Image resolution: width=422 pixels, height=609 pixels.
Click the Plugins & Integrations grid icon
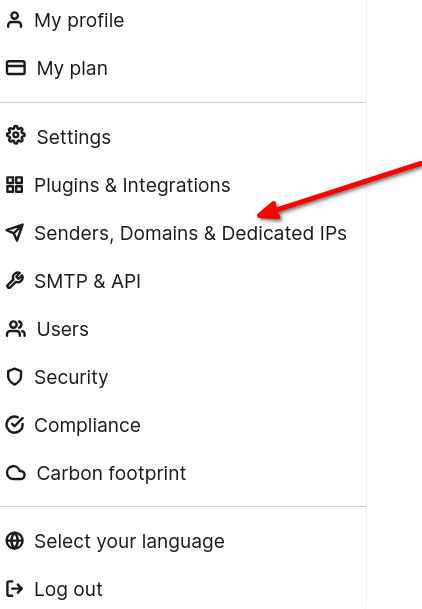coord(15,185)
